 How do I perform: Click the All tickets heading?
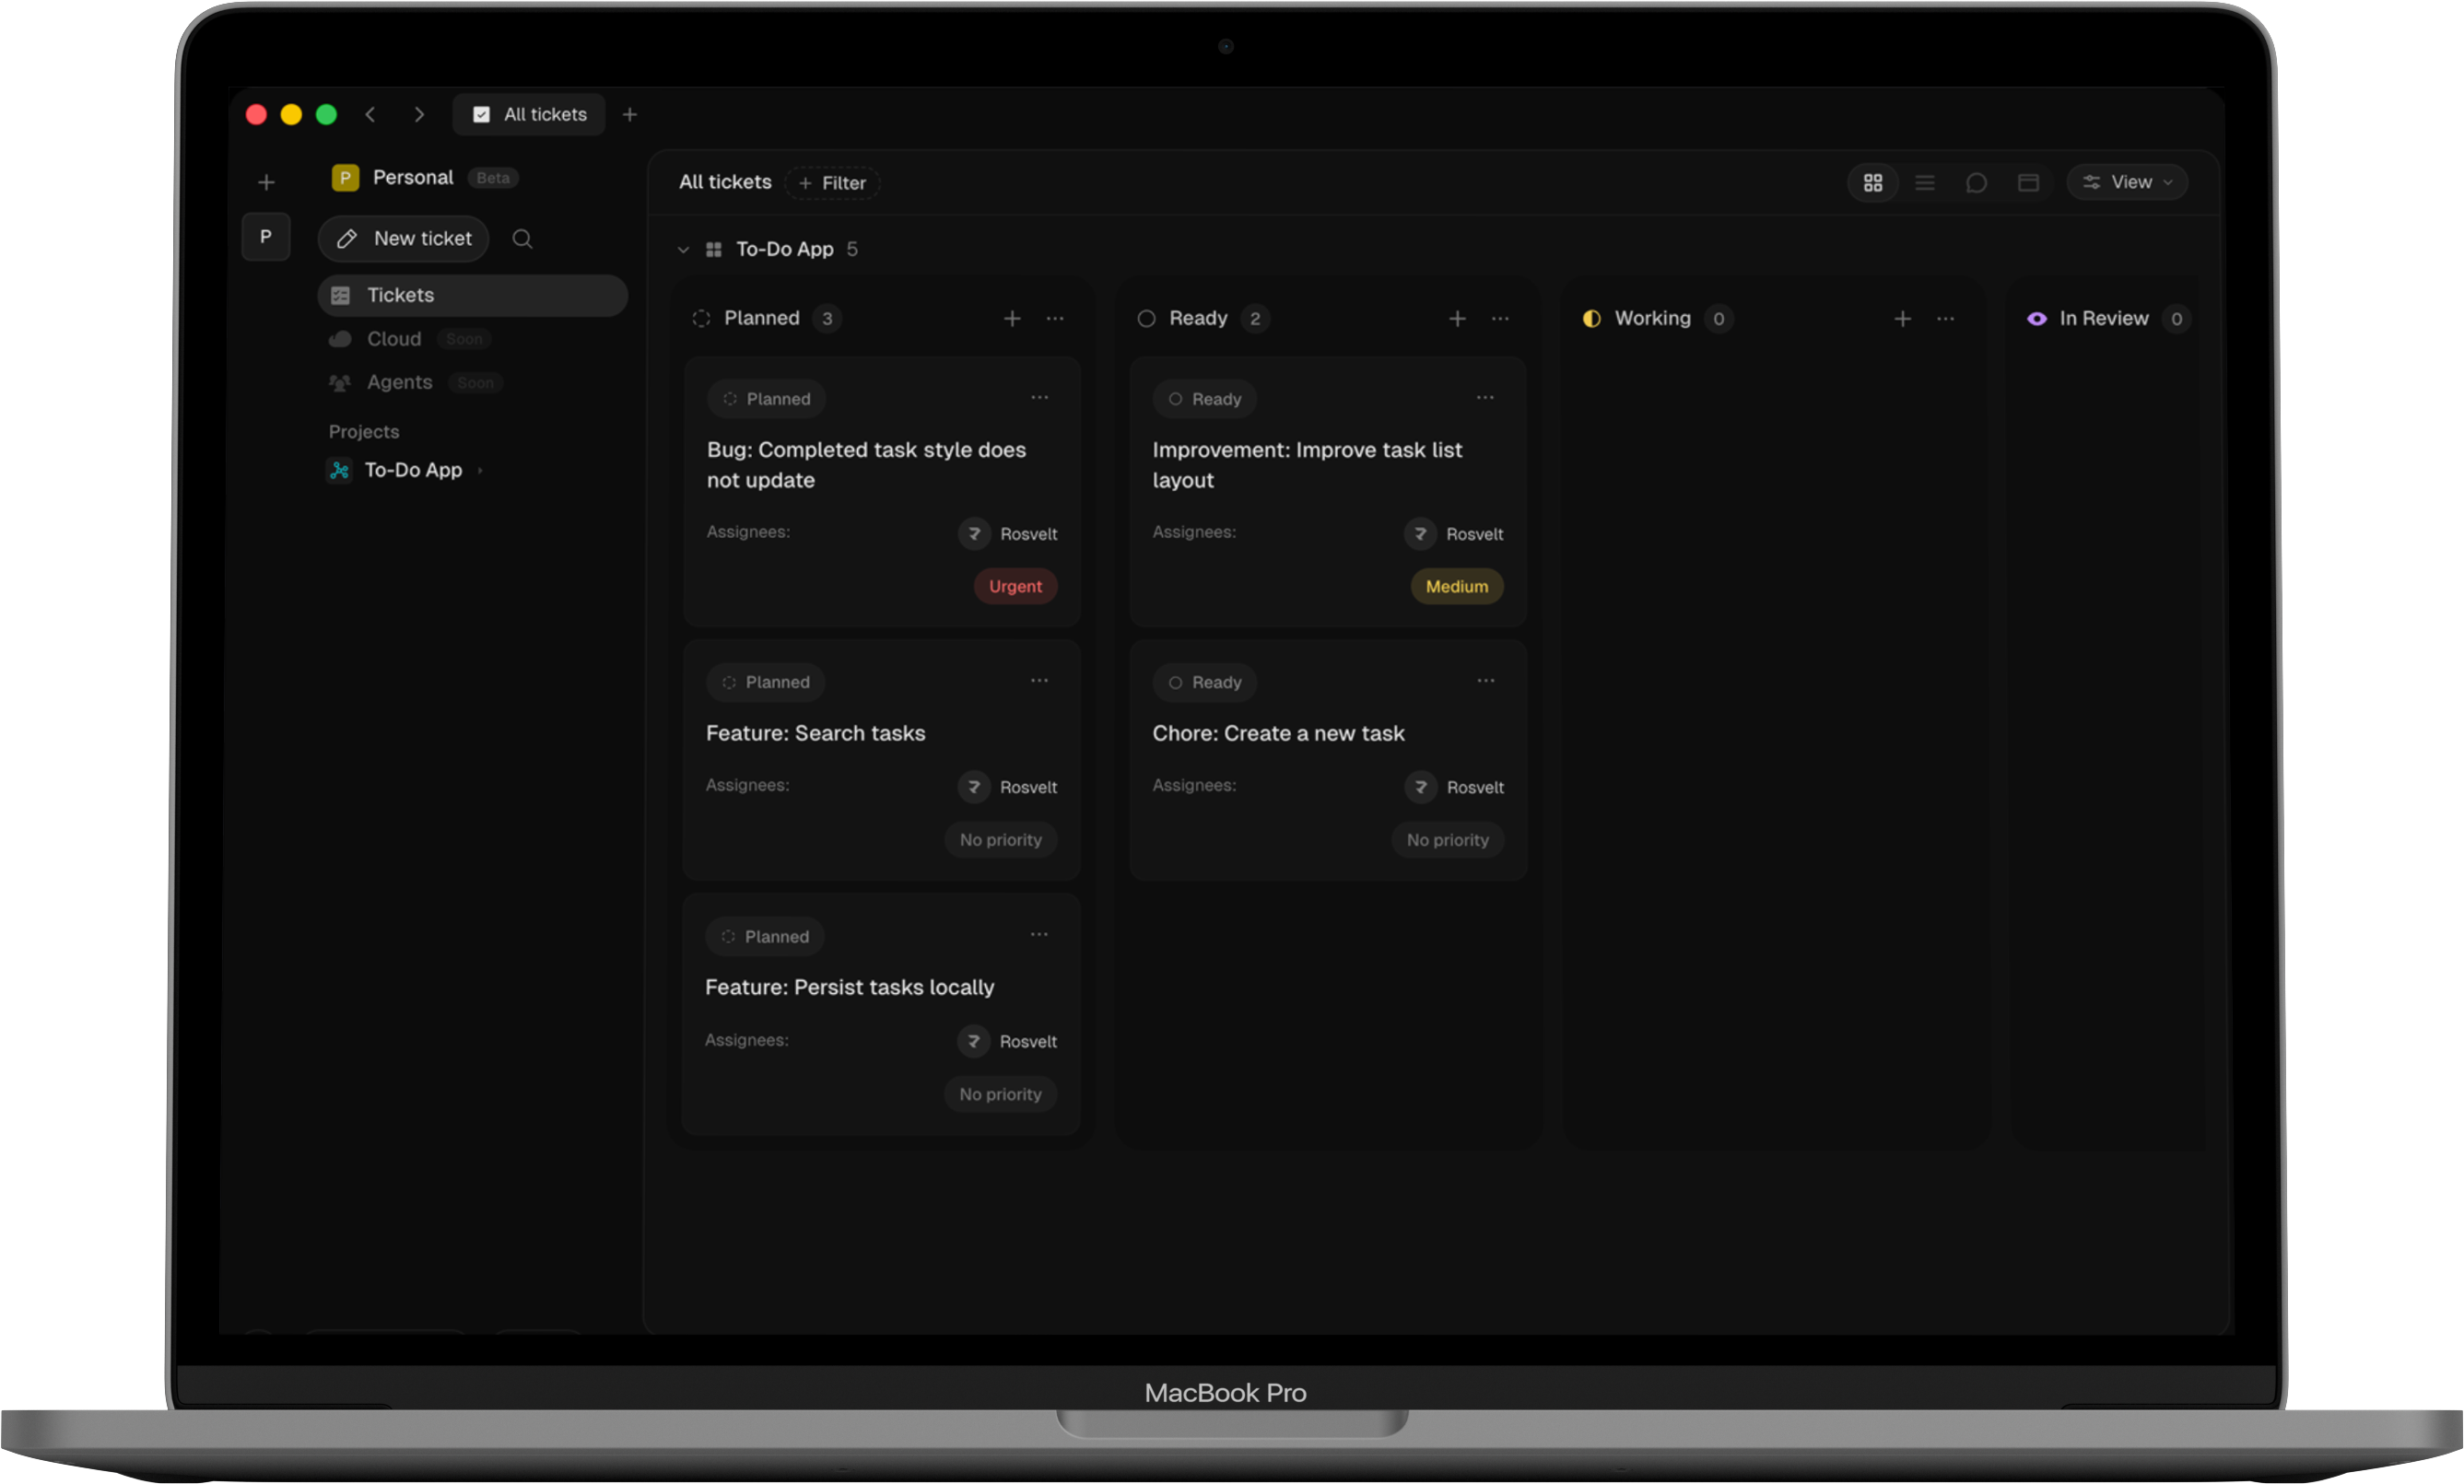tap(725, 182)
